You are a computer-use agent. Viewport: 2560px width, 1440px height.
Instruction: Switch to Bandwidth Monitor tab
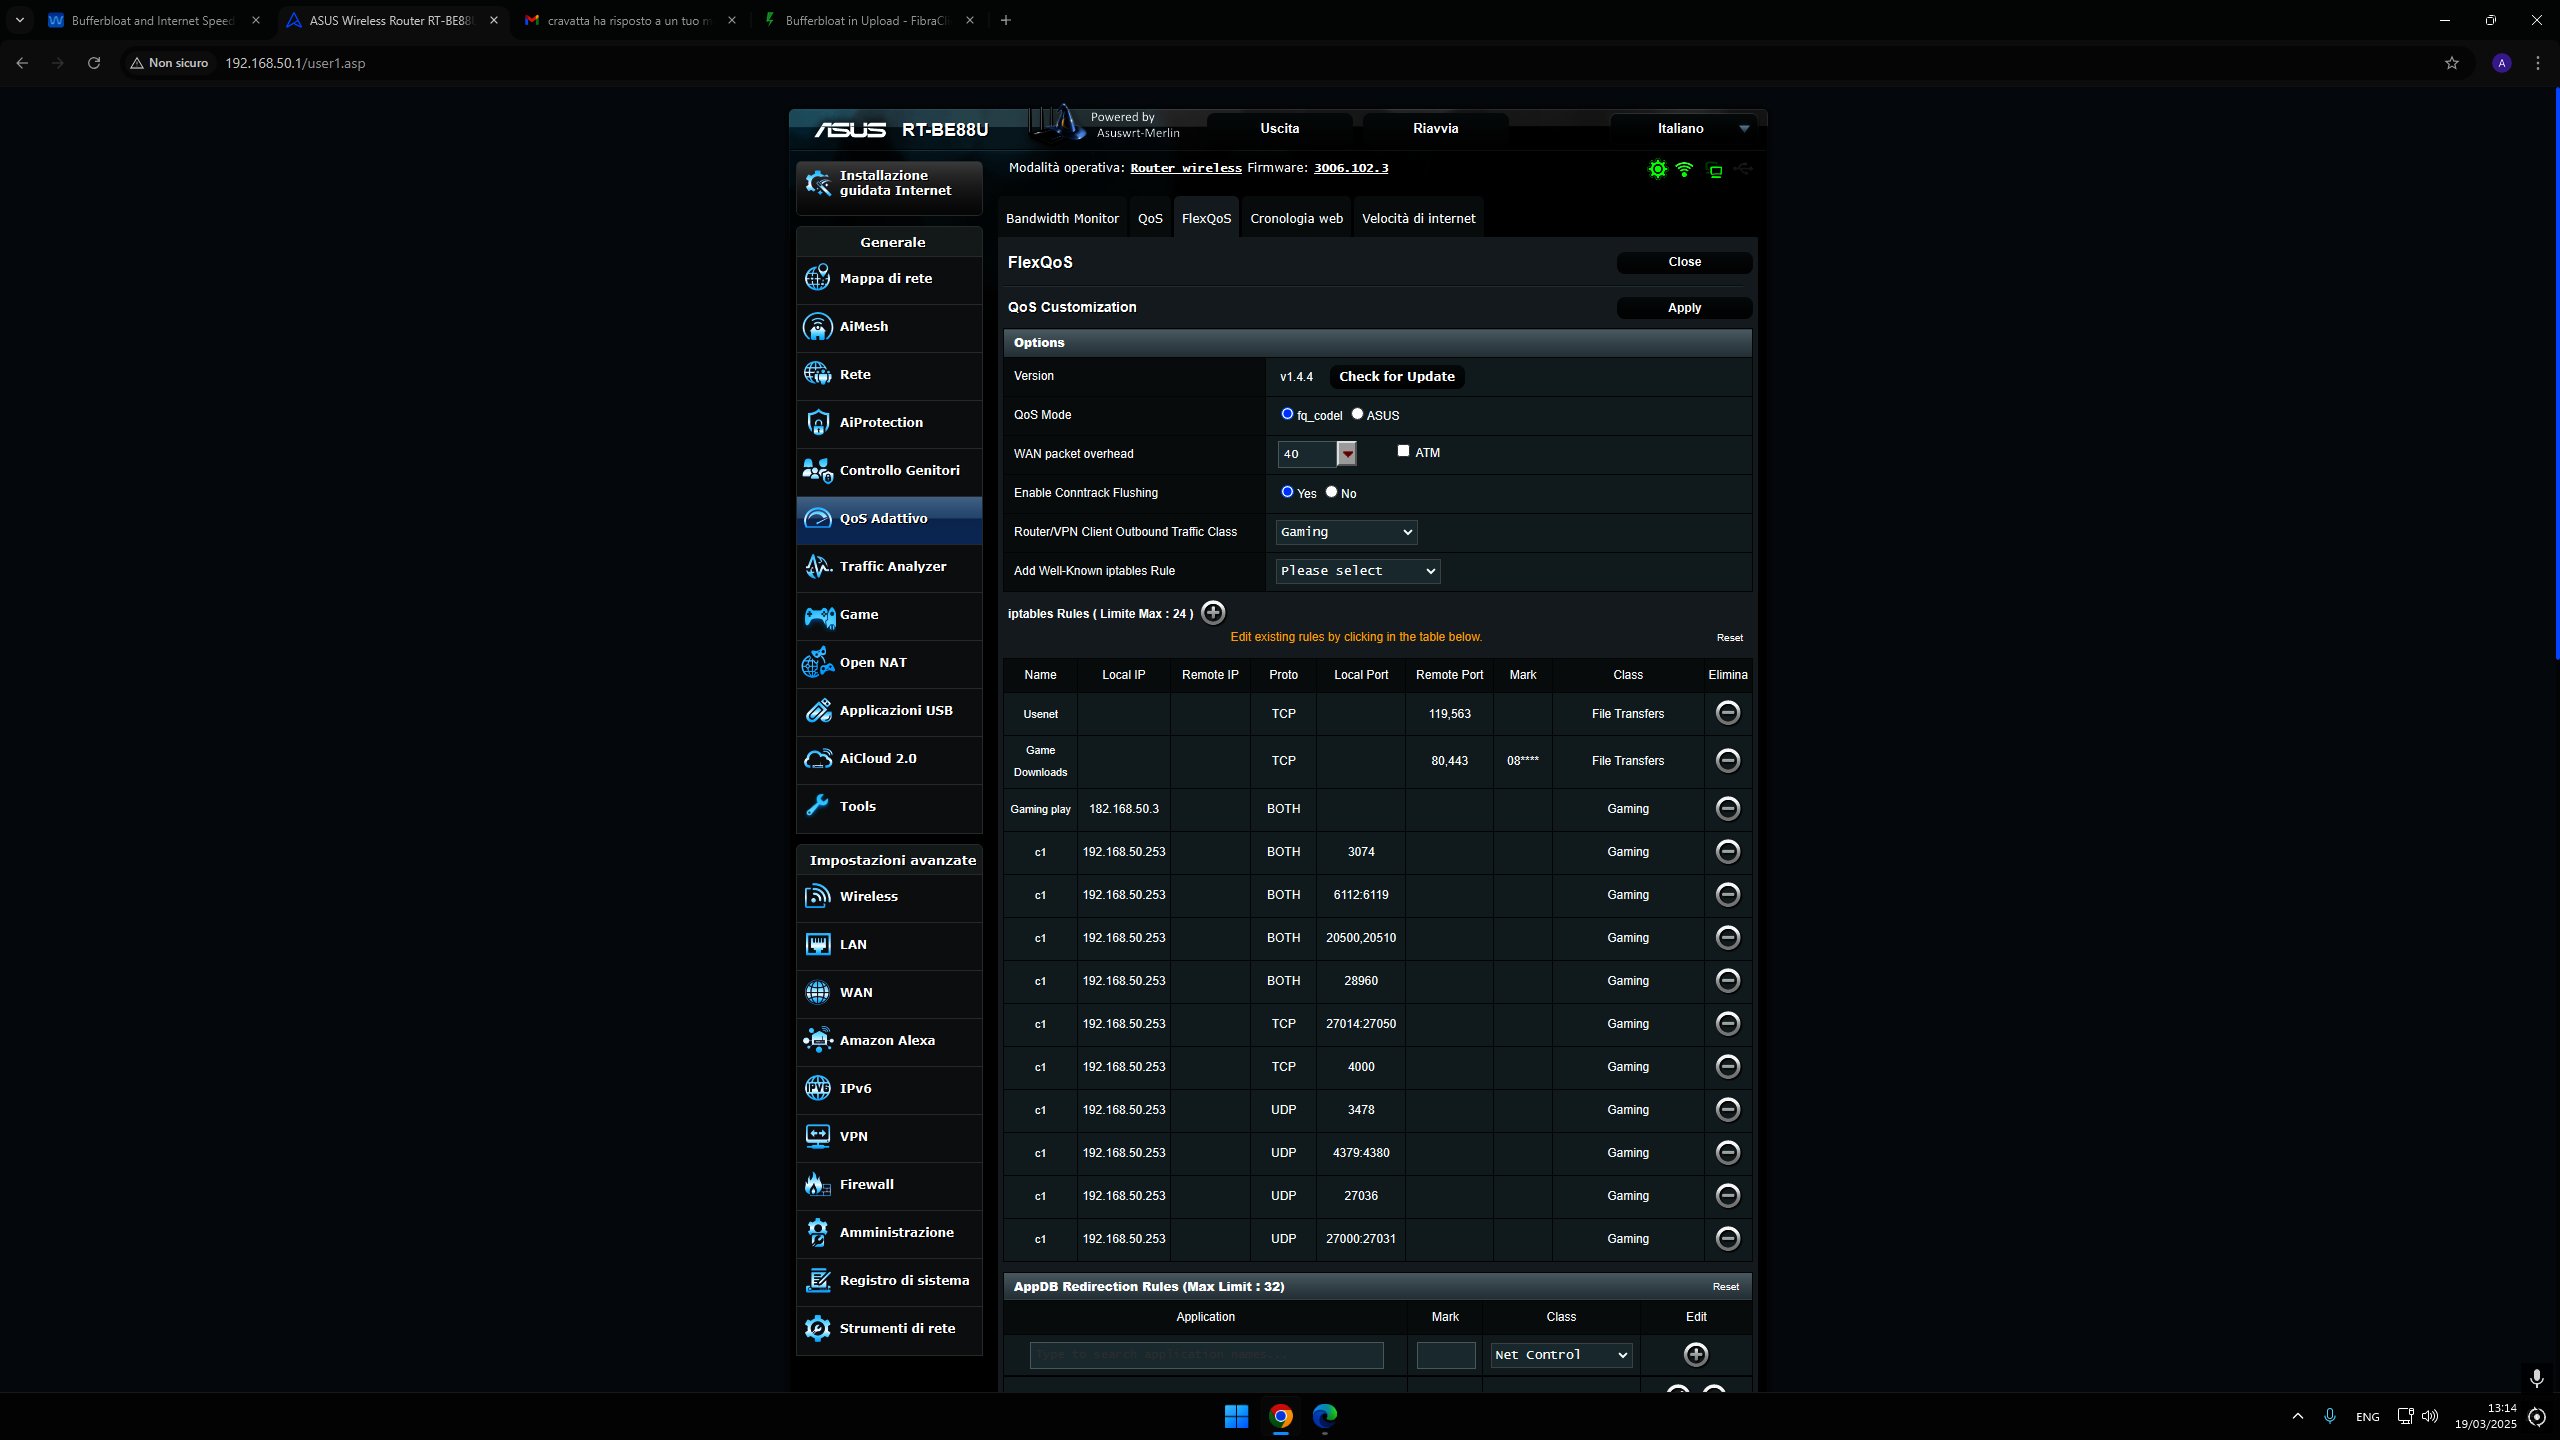coord(1062,218)
